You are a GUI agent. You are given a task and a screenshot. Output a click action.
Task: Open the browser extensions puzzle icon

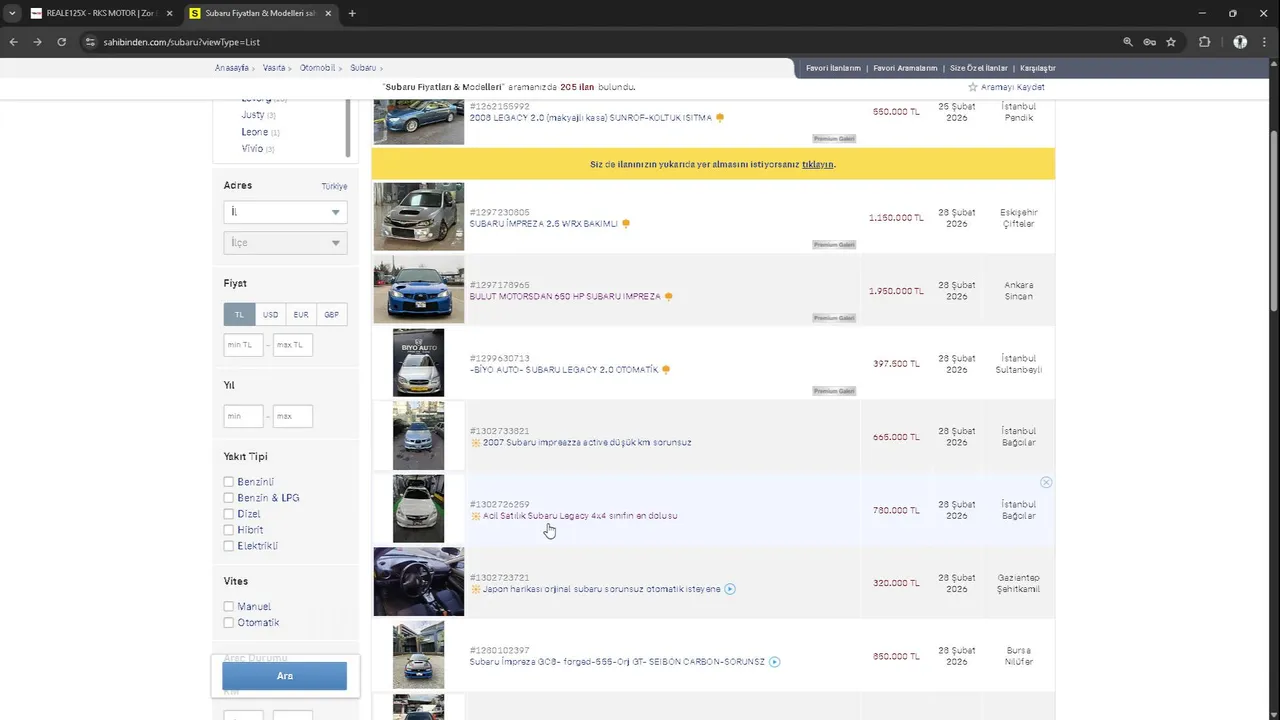point(1204,42)
